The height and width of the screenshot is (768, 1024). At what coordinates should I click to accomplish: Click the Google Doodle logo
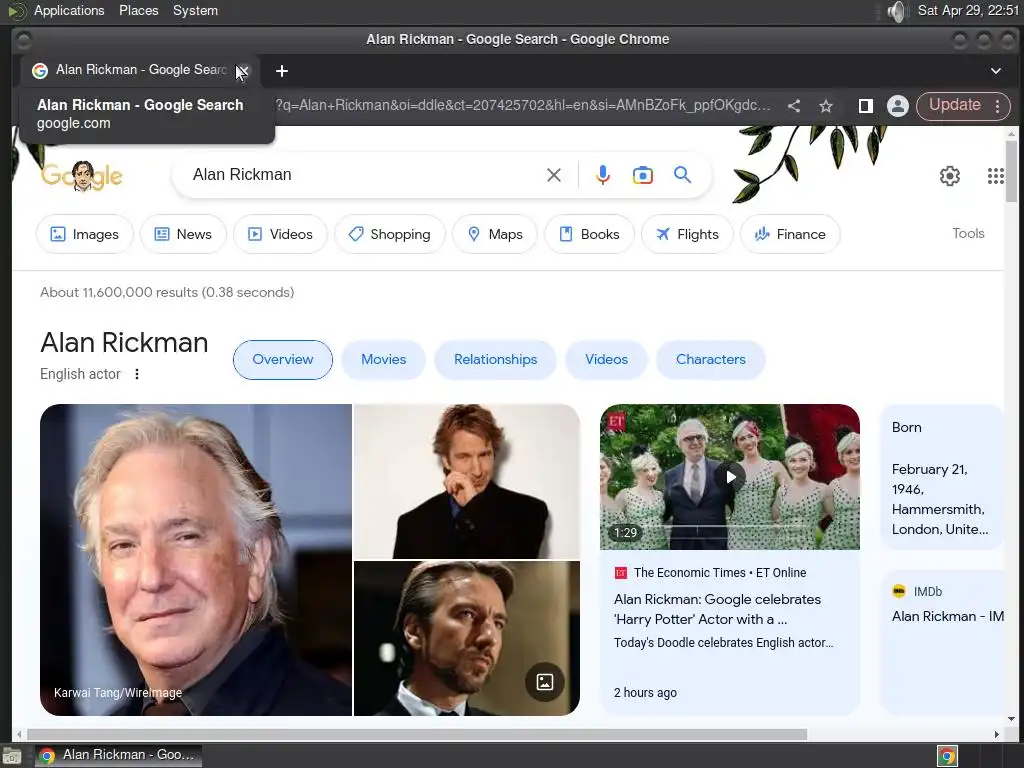82,176
